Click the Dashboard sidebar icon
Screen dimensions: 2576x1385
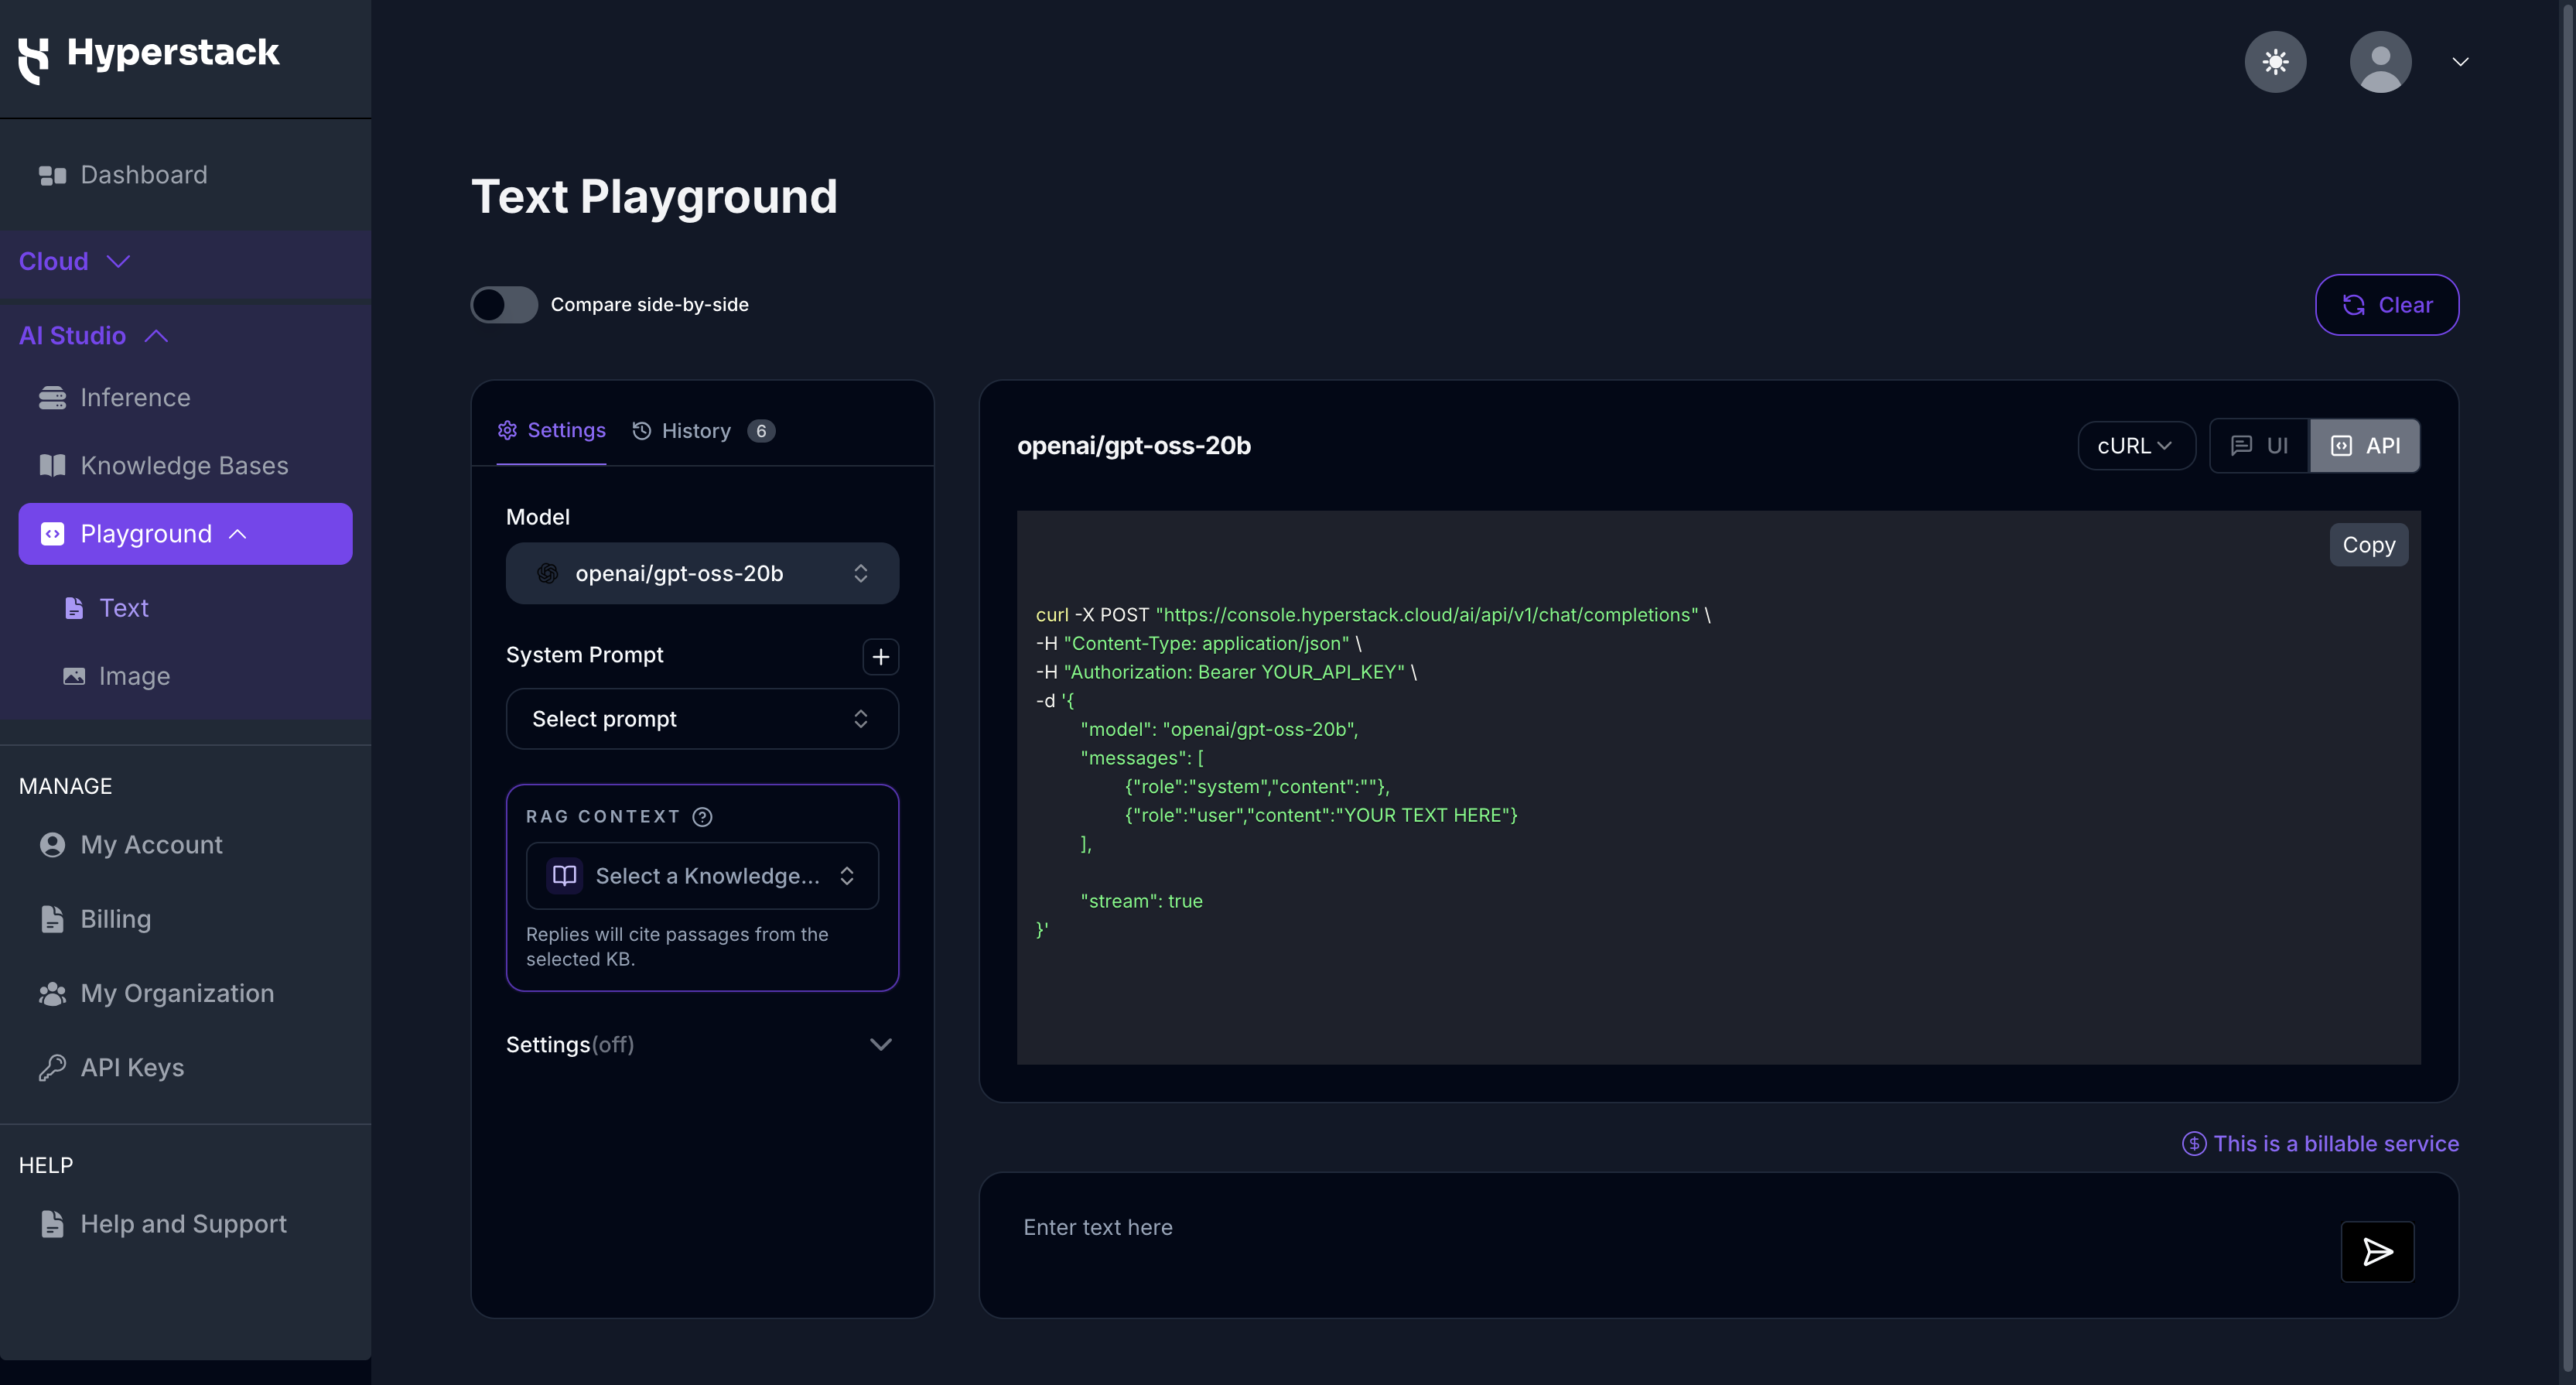coord(52,175)
